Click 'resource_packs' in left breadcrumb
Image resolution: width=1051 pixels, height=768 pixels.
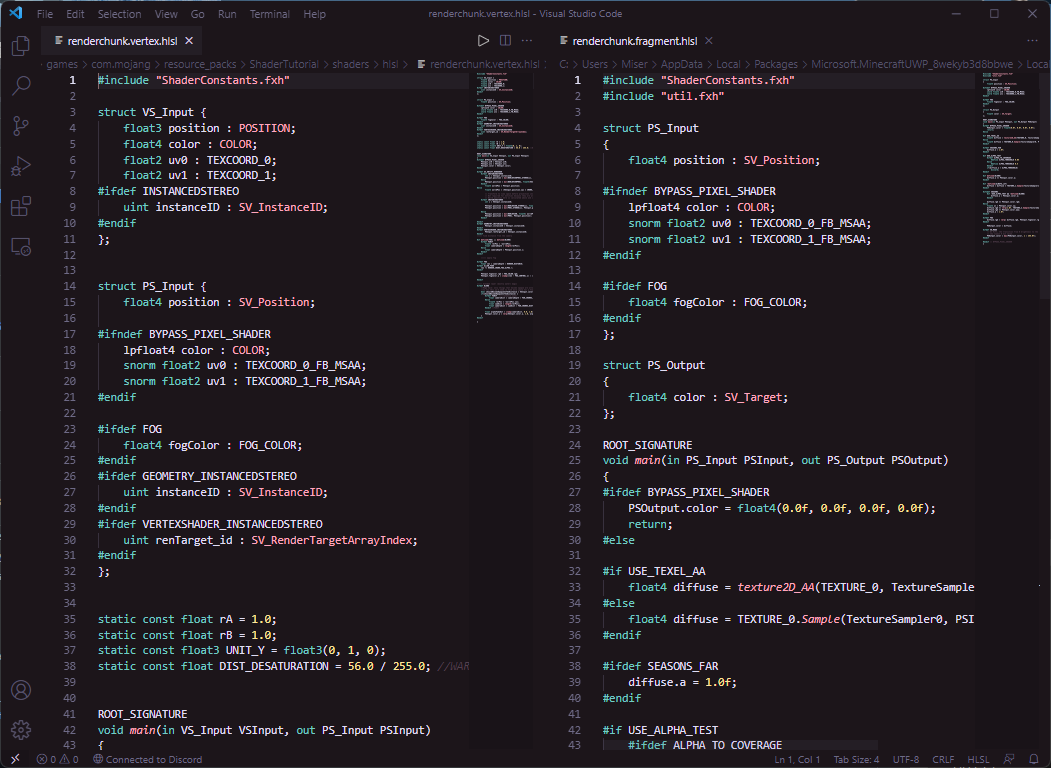click(x=200, y=64)
